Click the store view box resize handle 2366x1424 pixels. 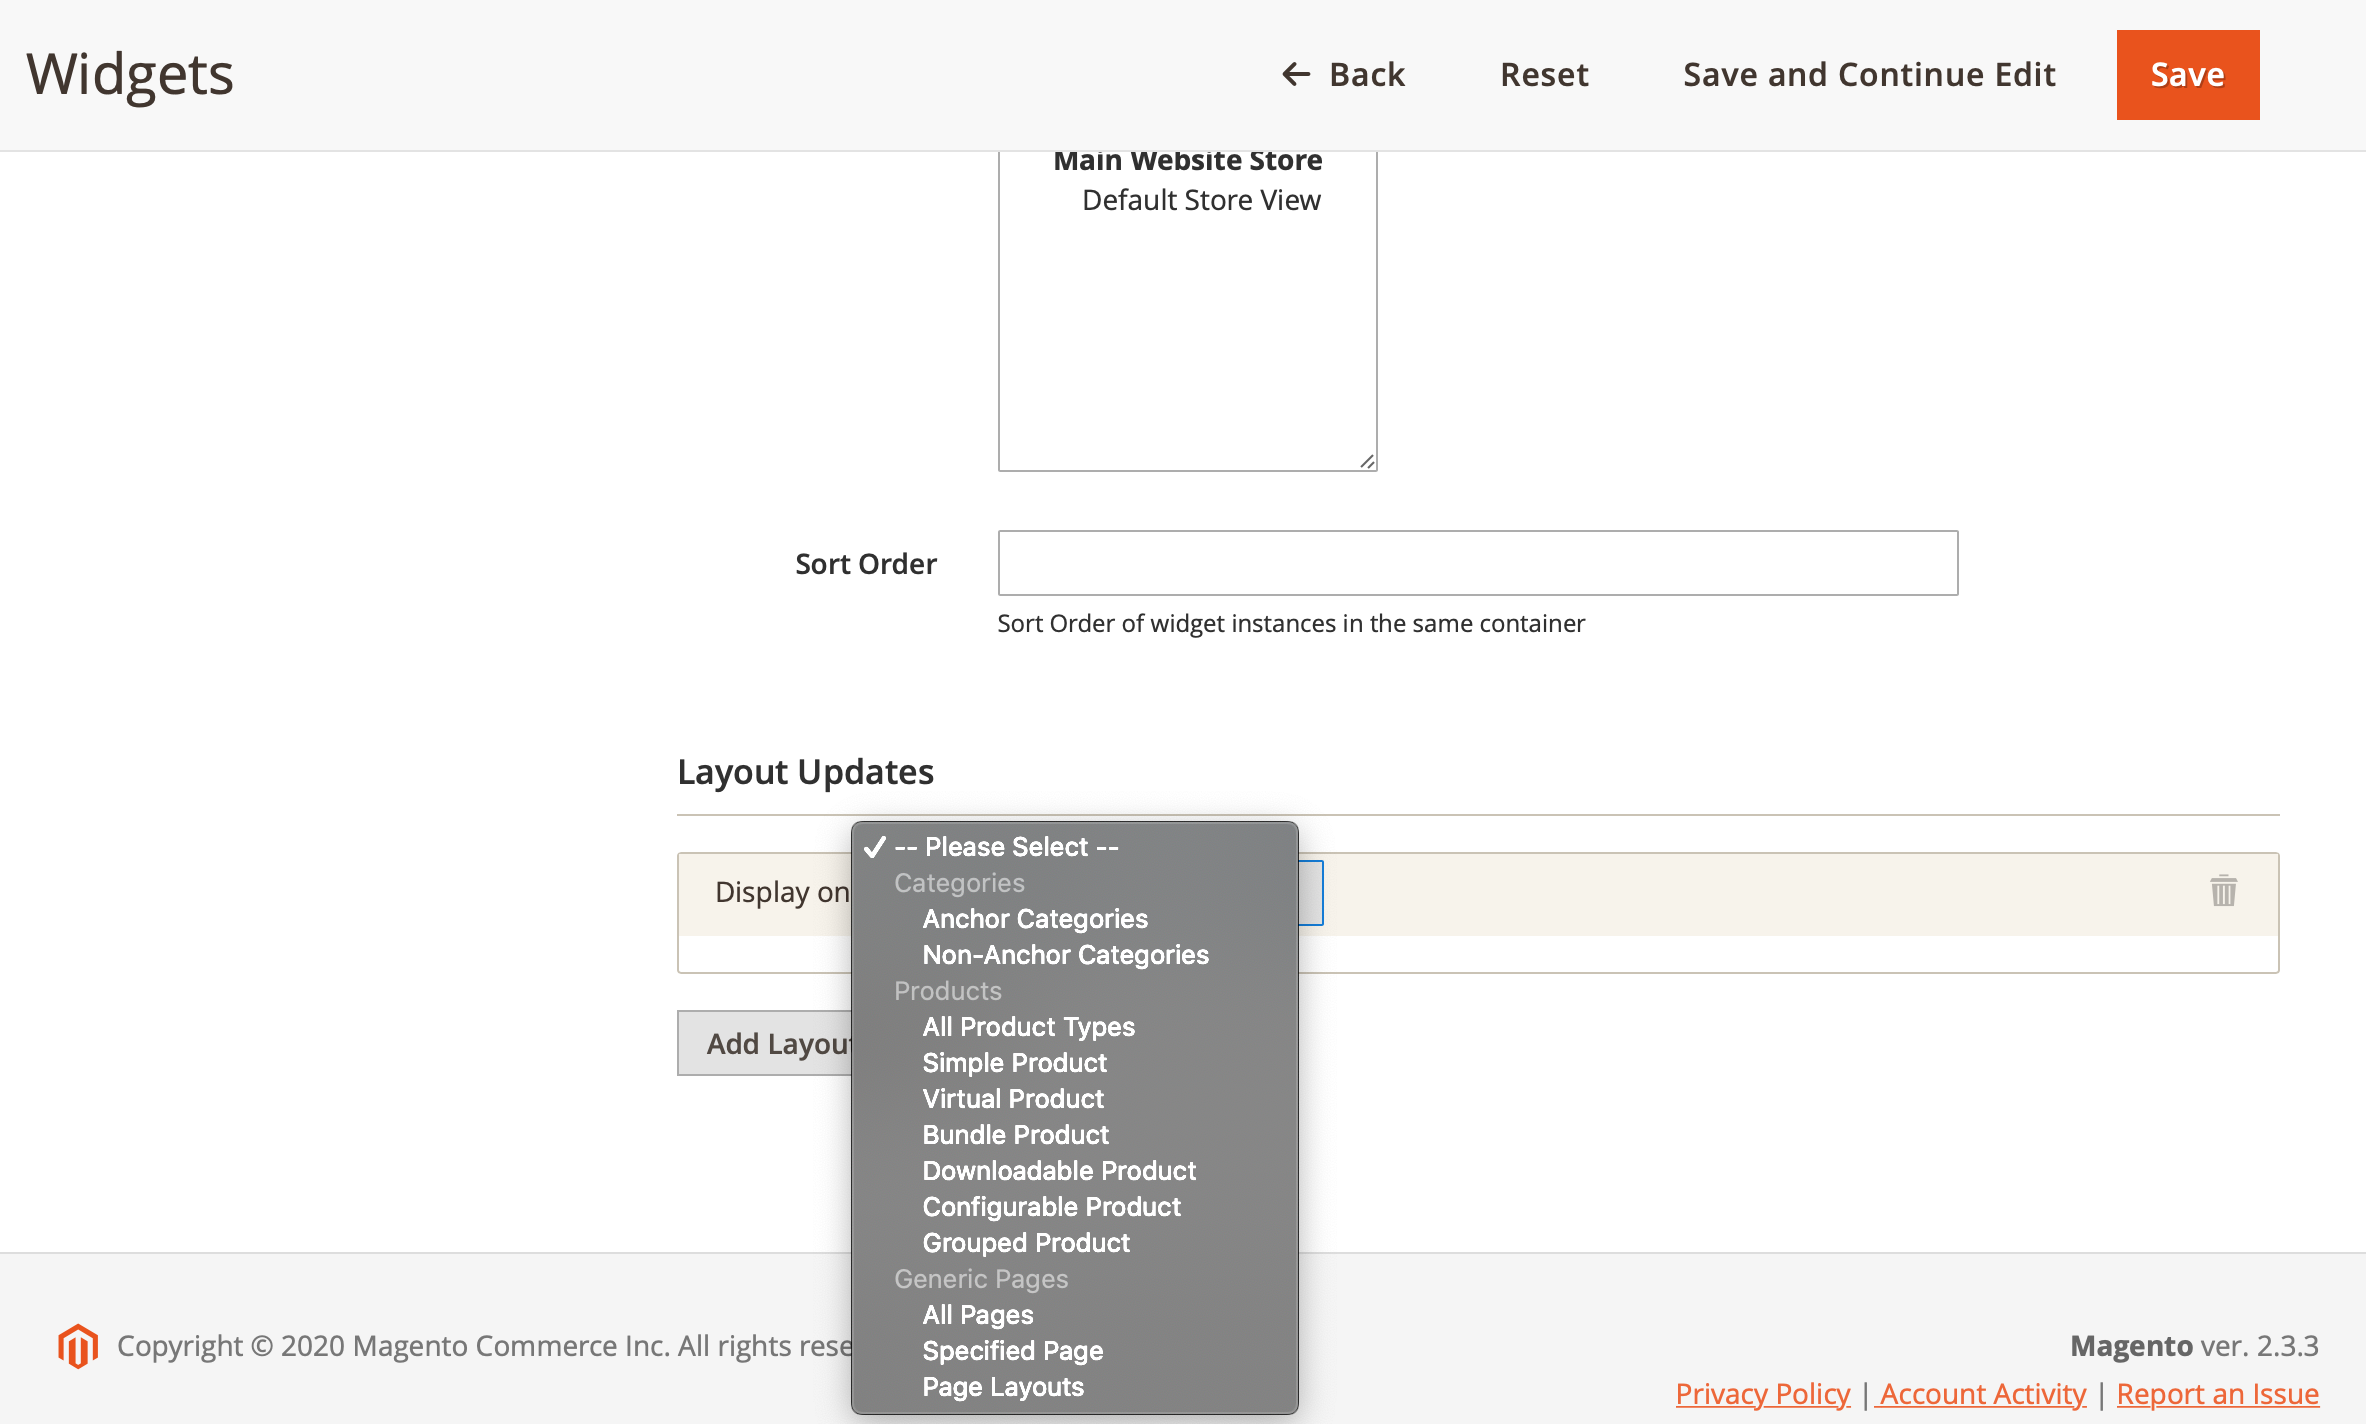coord(1367,461)
